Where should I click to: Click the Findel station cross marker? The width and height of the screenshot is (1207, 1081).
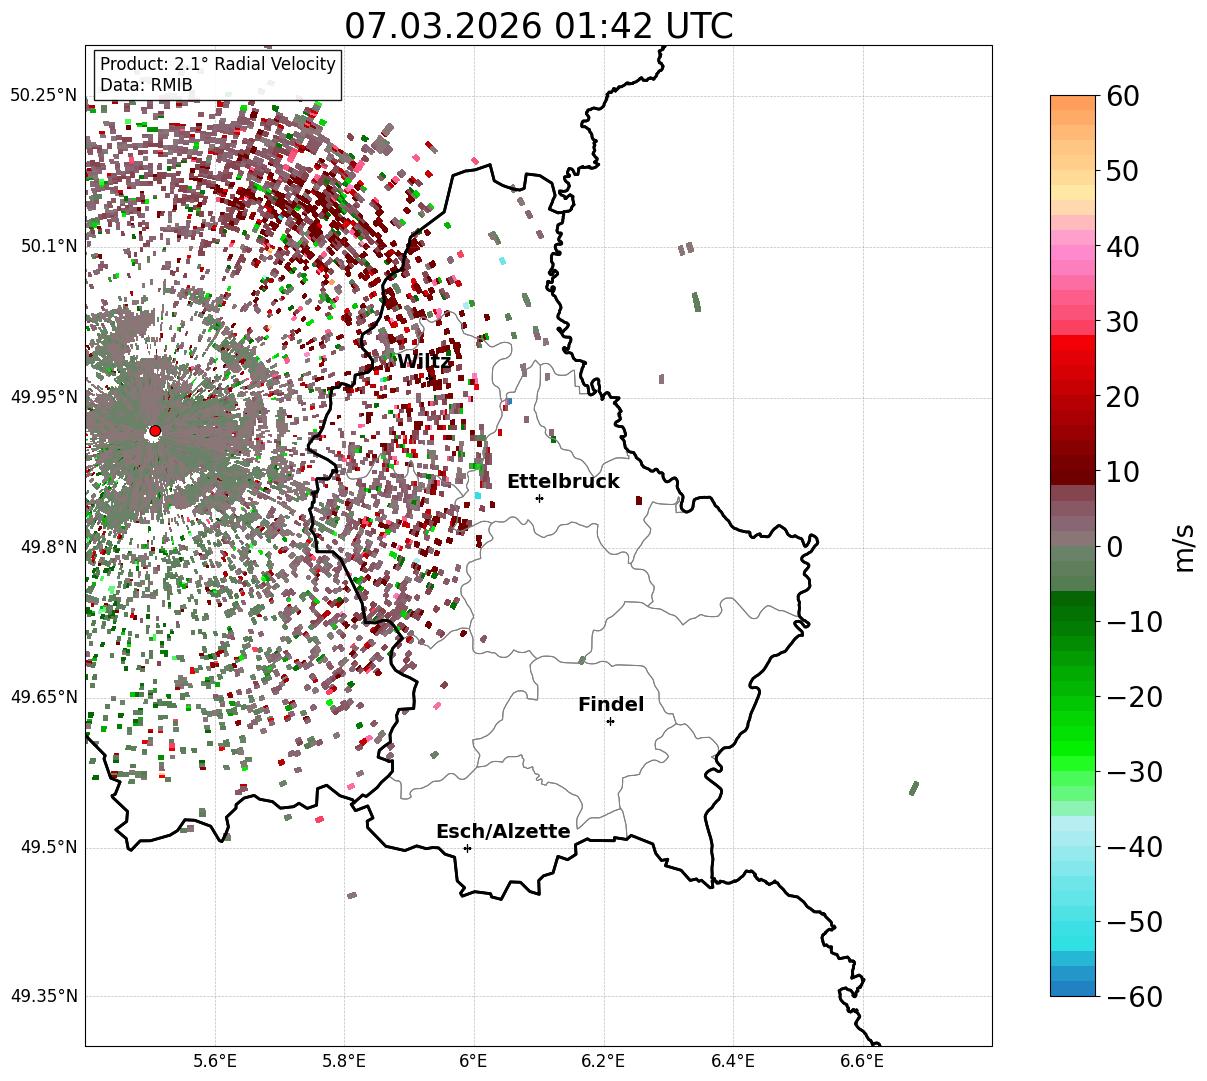coord(610,721)
